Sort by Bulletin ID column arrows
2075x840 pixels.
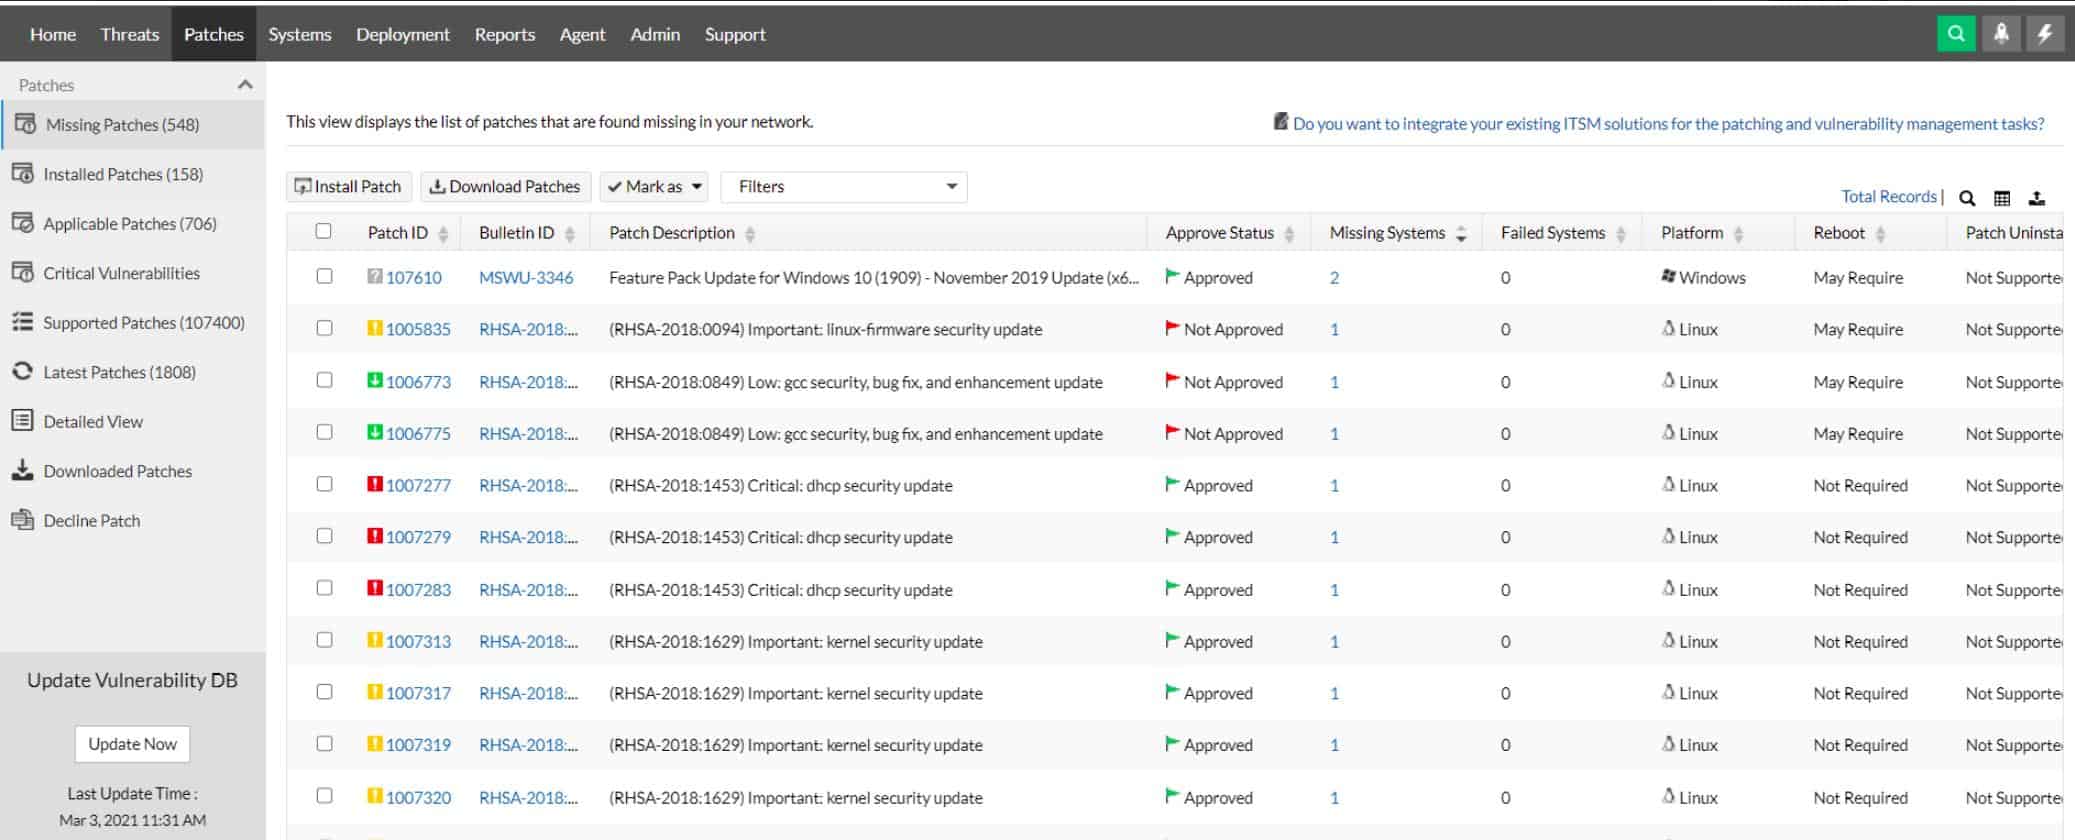[x=570, y=234]
